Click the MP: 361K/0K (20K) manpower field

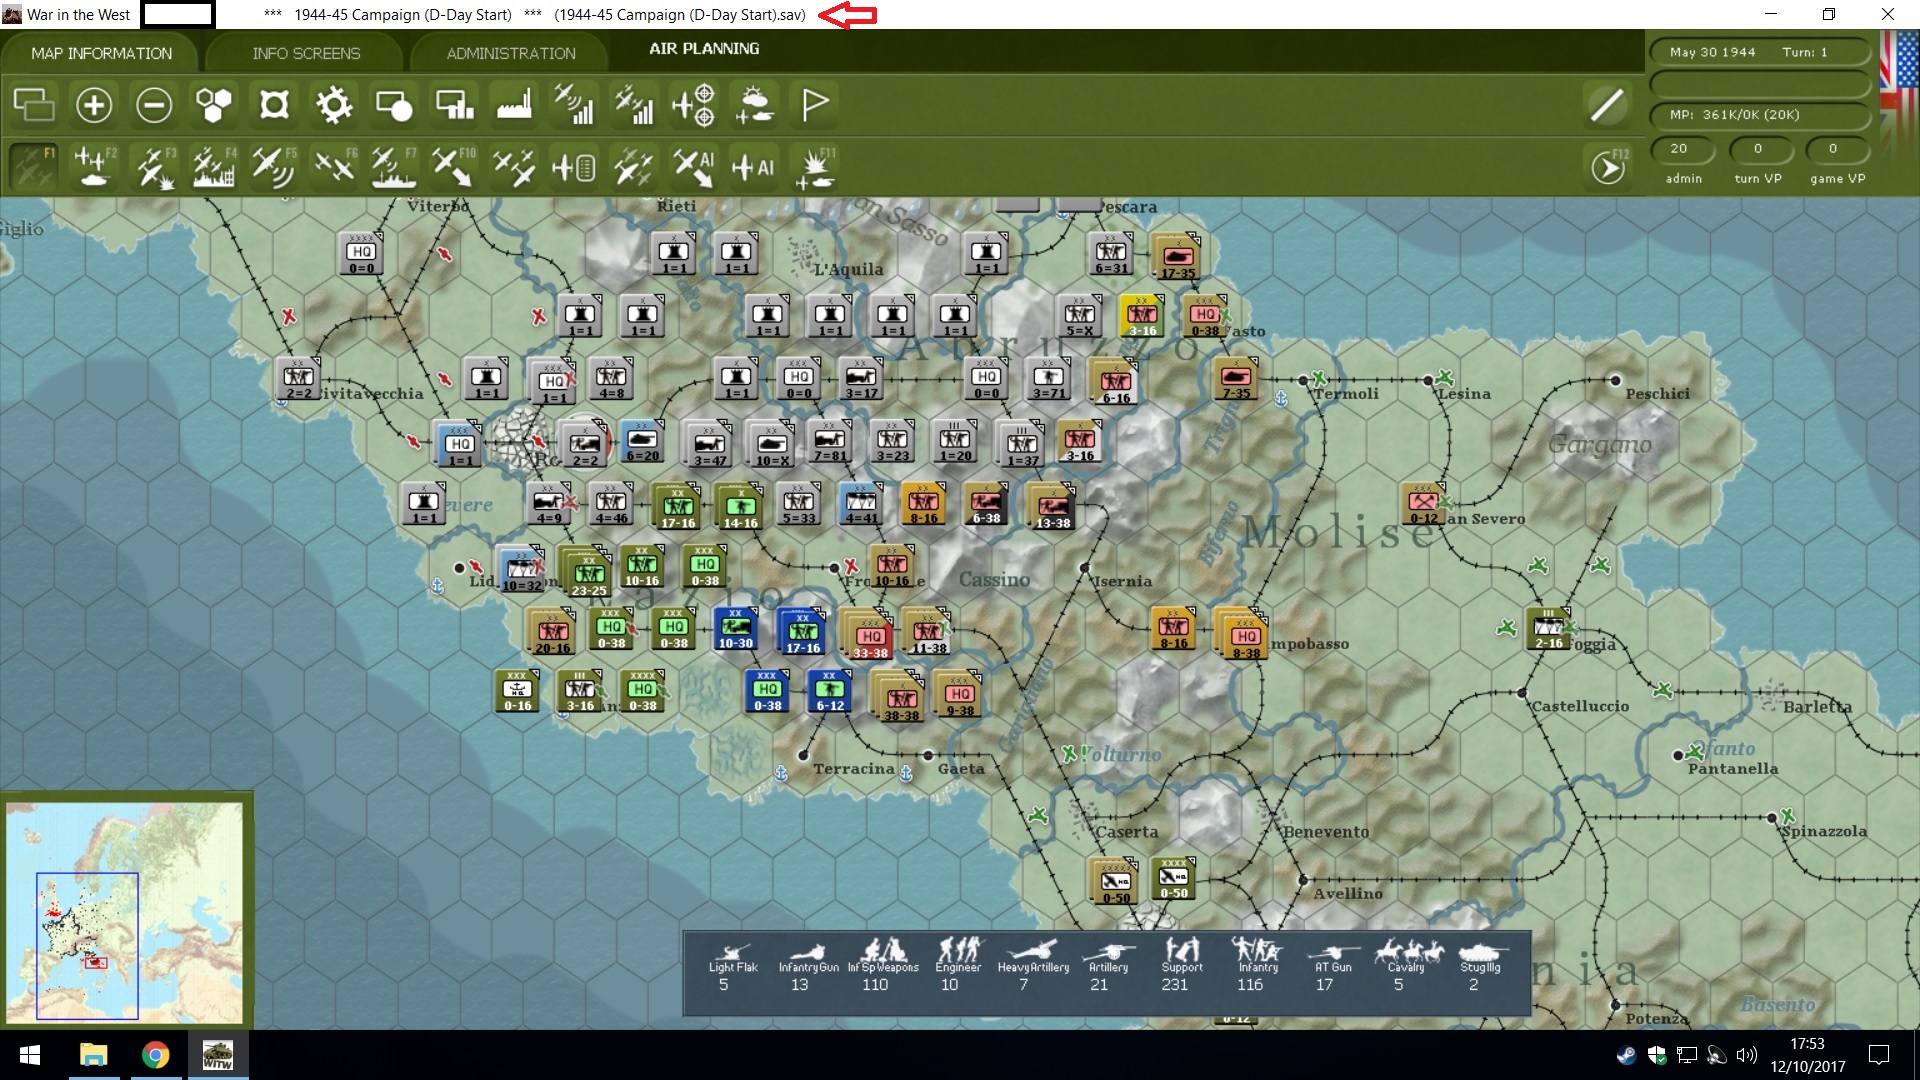click(1758, 115)
